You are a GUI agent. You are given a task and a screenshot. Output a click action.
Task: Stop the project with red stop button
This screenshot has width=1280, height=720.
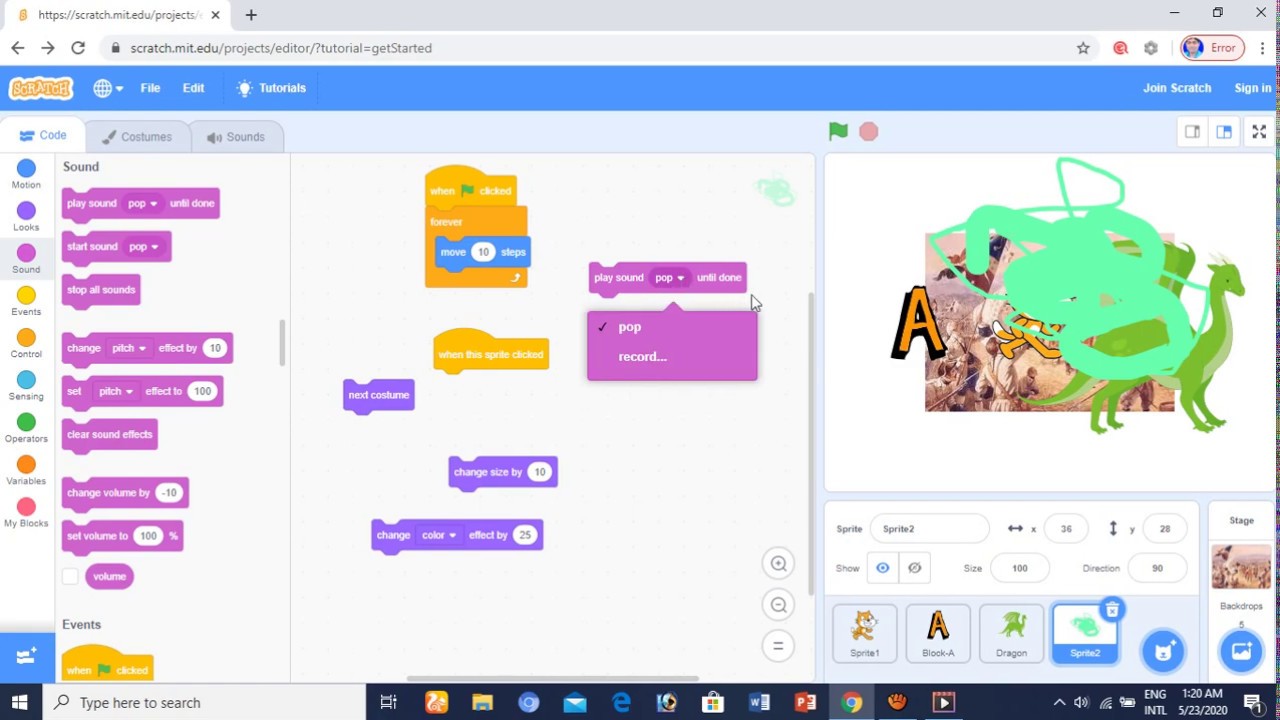[868, 131]
